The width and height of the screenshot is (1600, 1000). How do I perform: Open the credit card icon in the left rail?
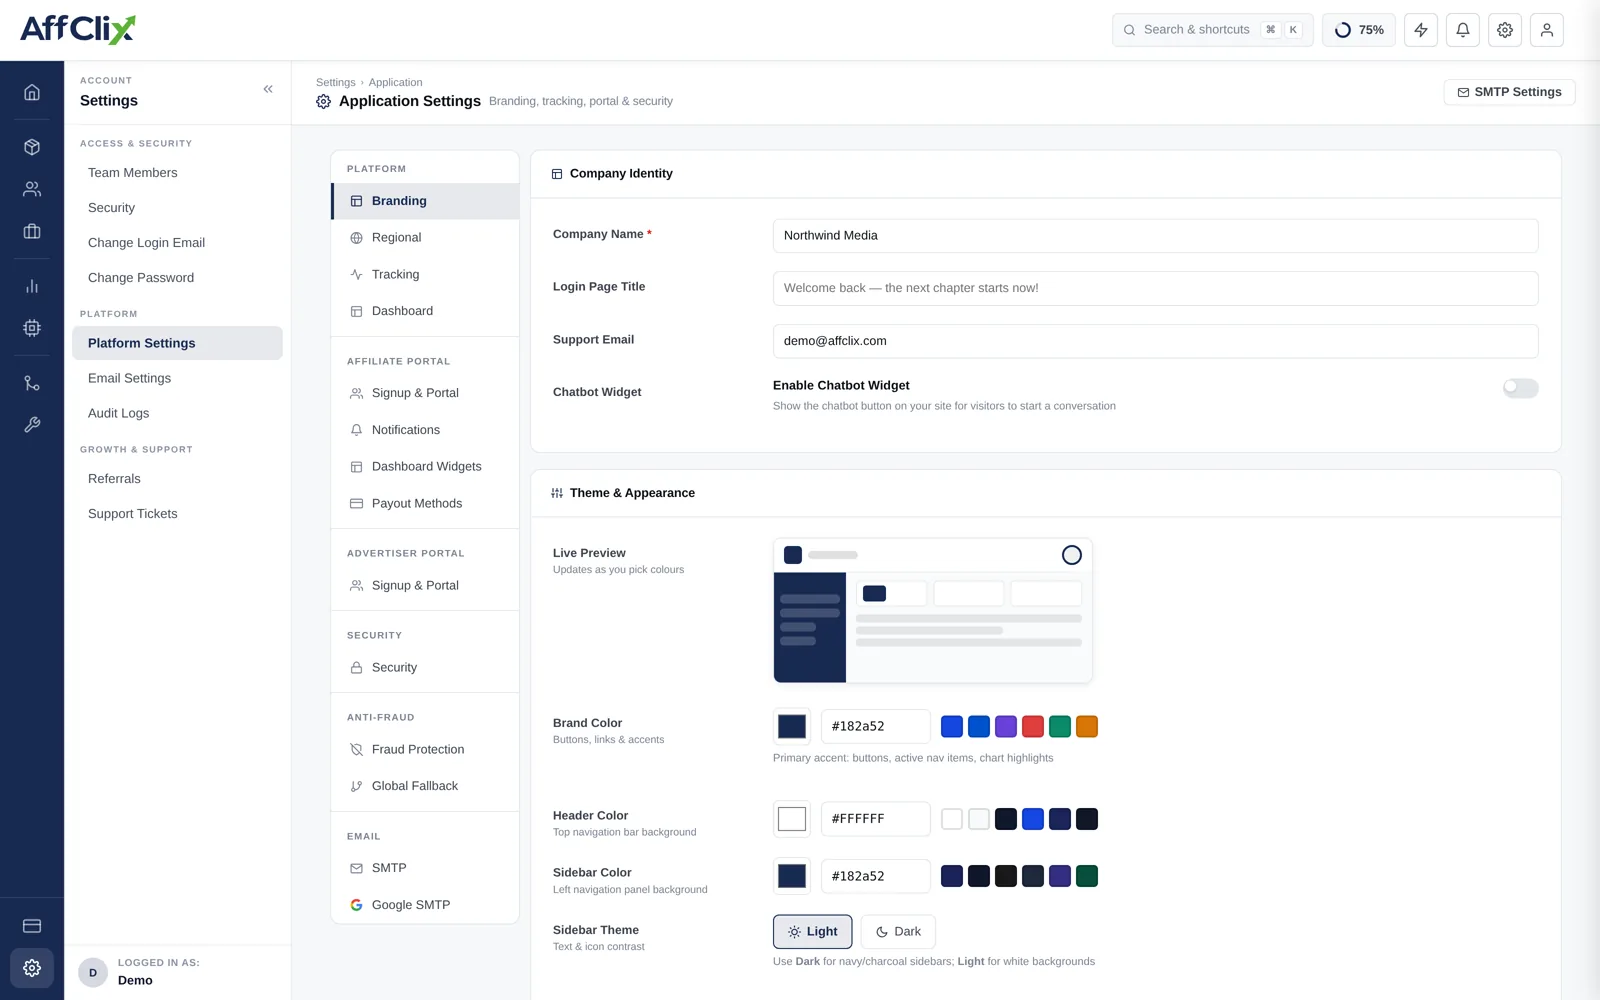pos(32,926)
